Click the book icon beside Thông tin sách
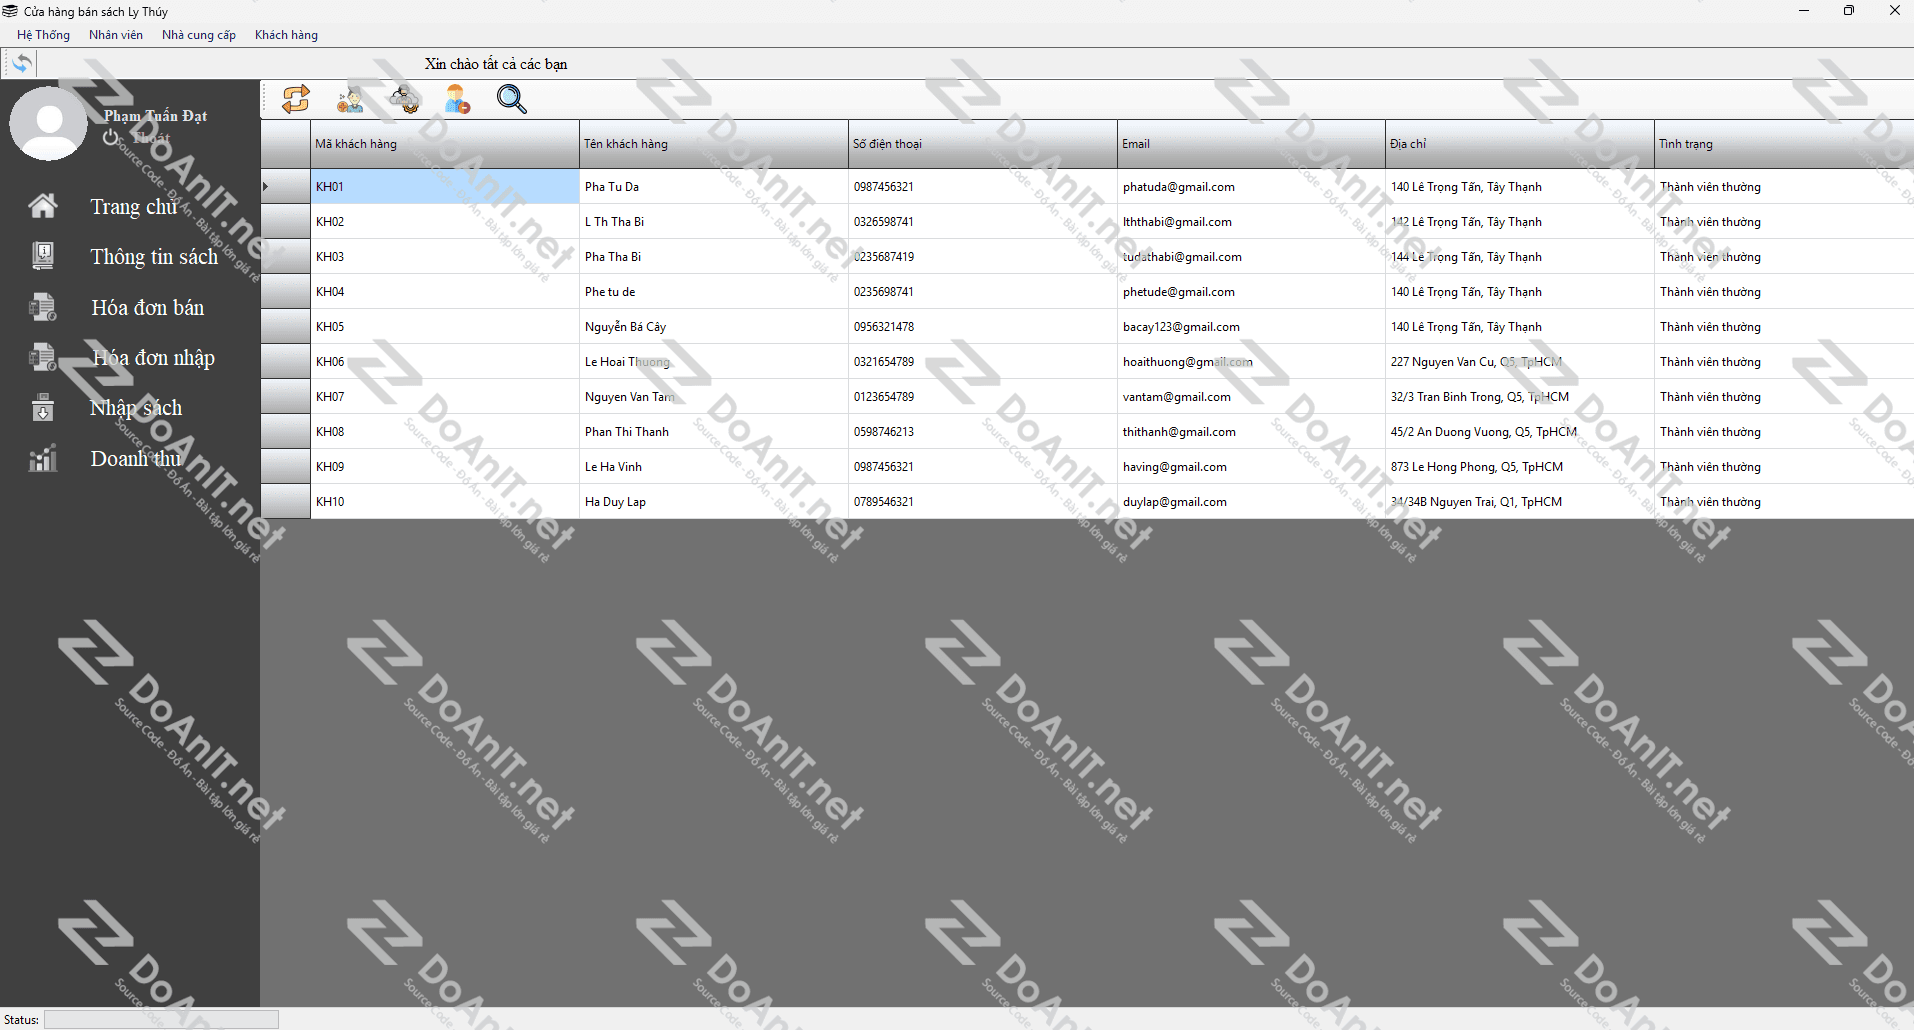 point(43,256)
